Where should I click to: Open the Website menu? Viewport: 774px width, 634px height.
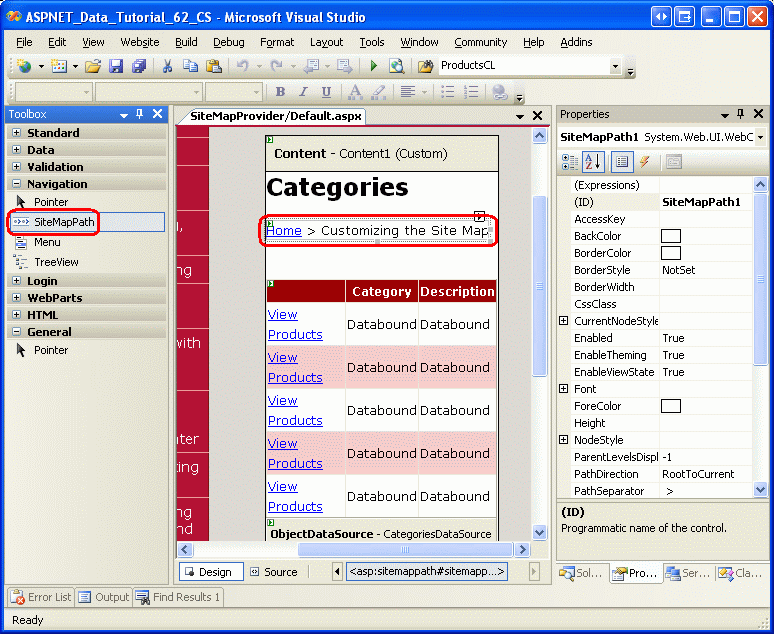pos(139,42)
